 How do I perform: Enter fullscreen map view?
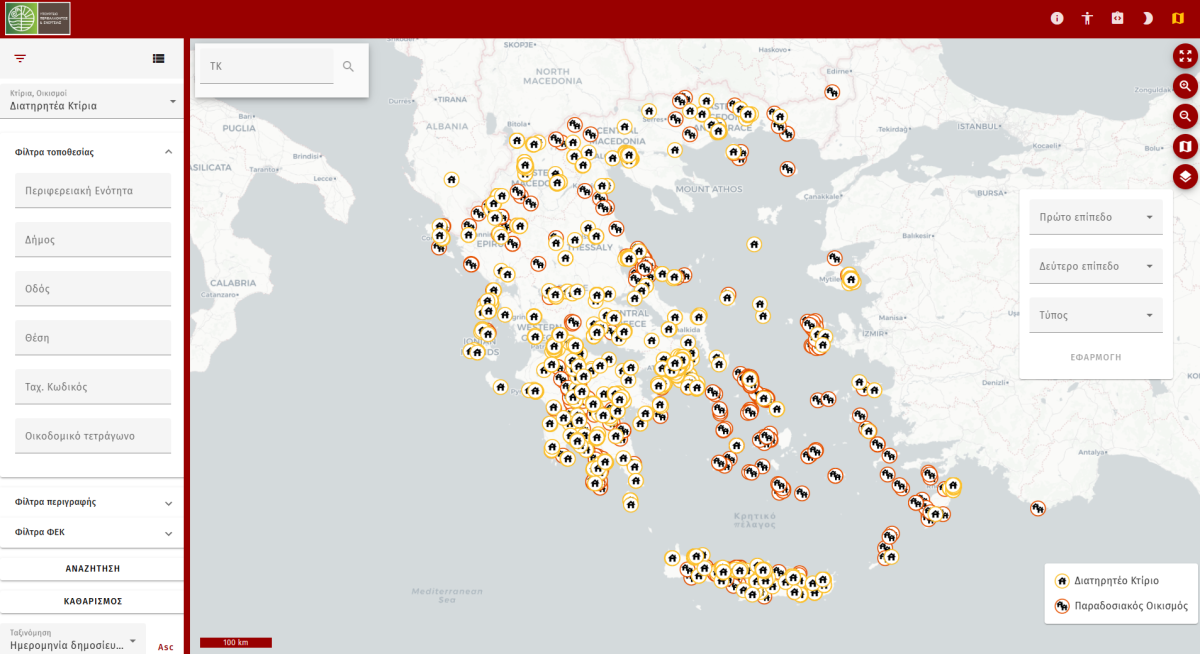(1185, 55)
